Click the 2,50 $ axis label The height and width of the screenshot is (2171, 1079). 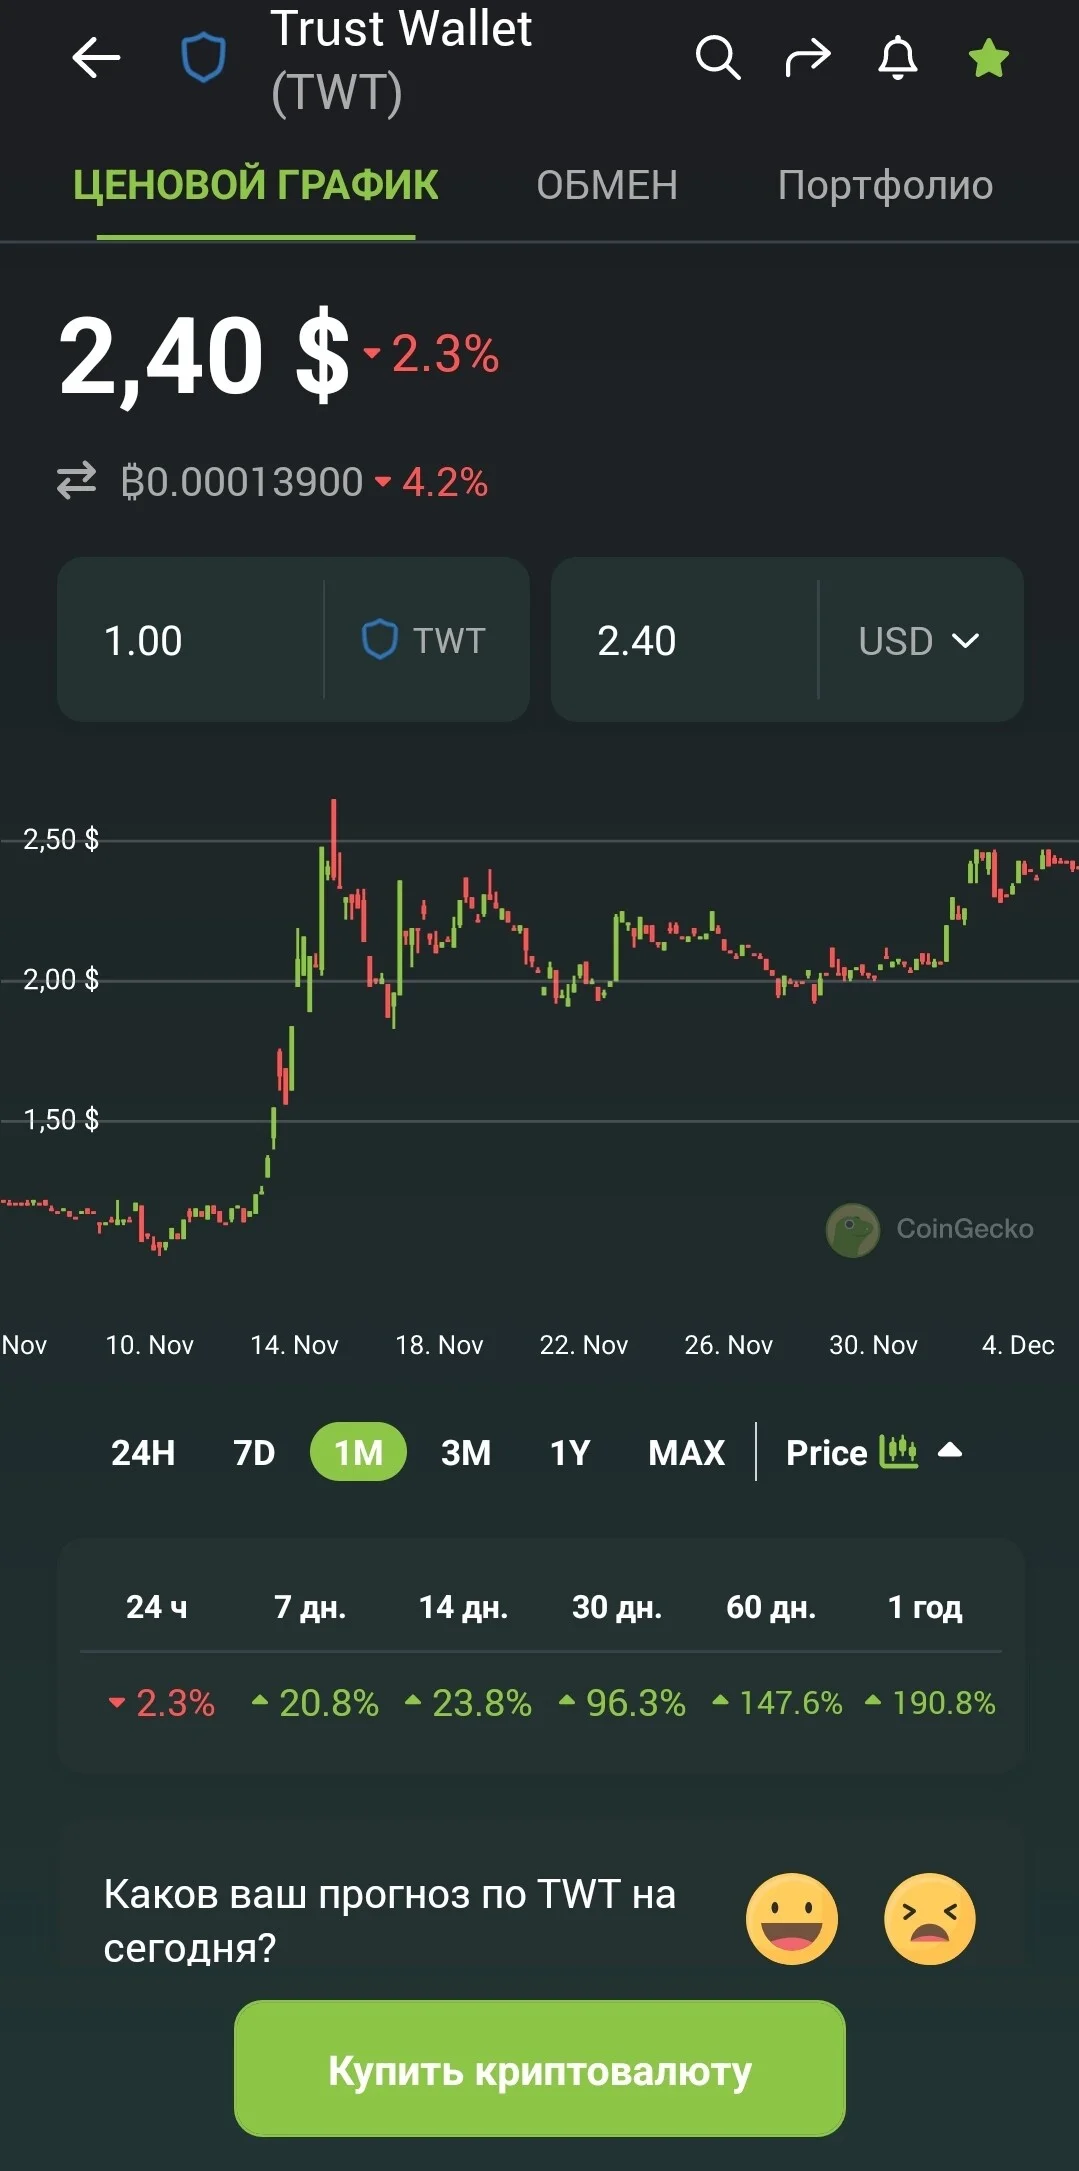click(61, 839)
